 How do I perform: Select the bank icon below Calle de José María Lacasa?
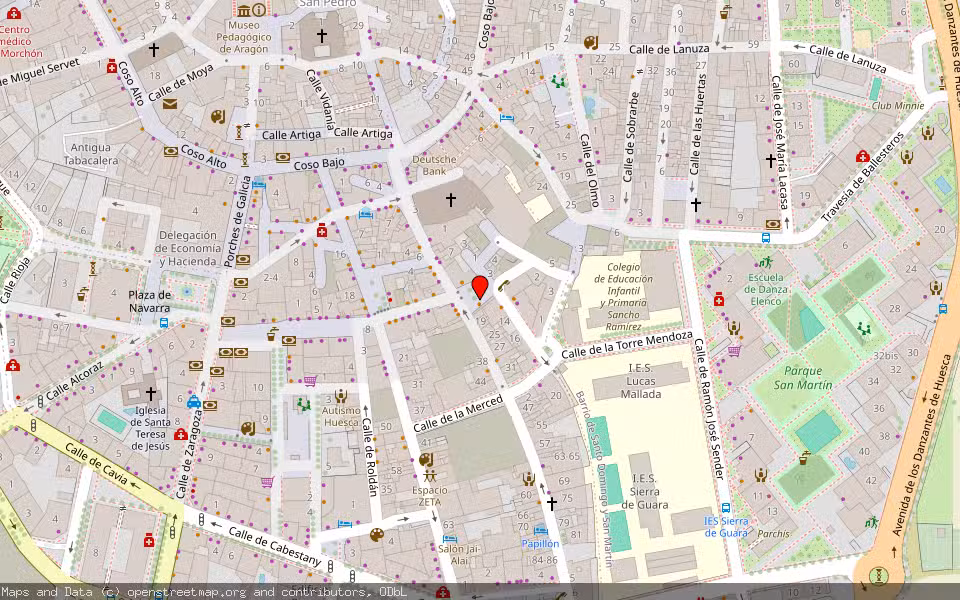pos(773,225)
